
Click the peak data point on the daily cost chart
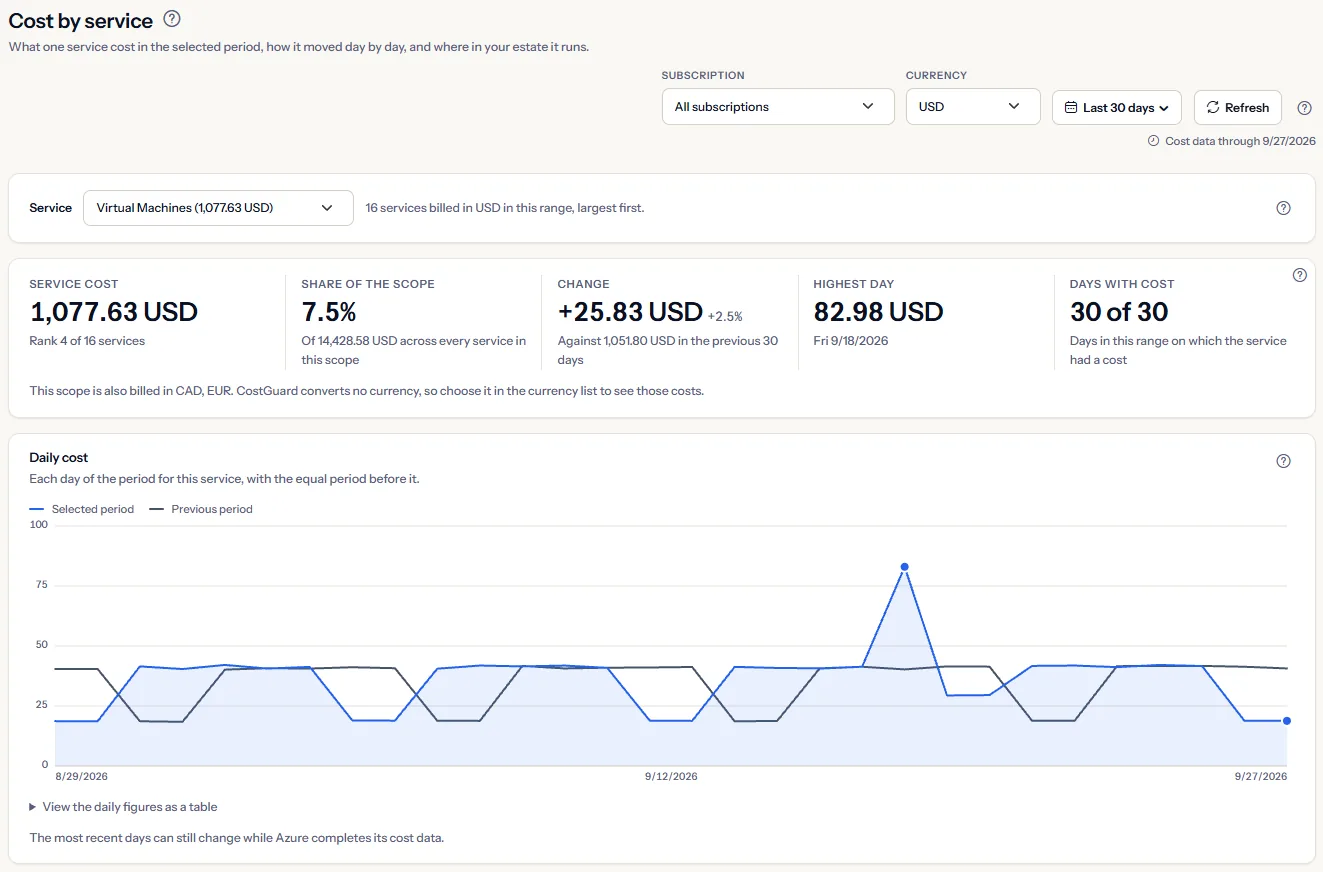coord(904,567)
